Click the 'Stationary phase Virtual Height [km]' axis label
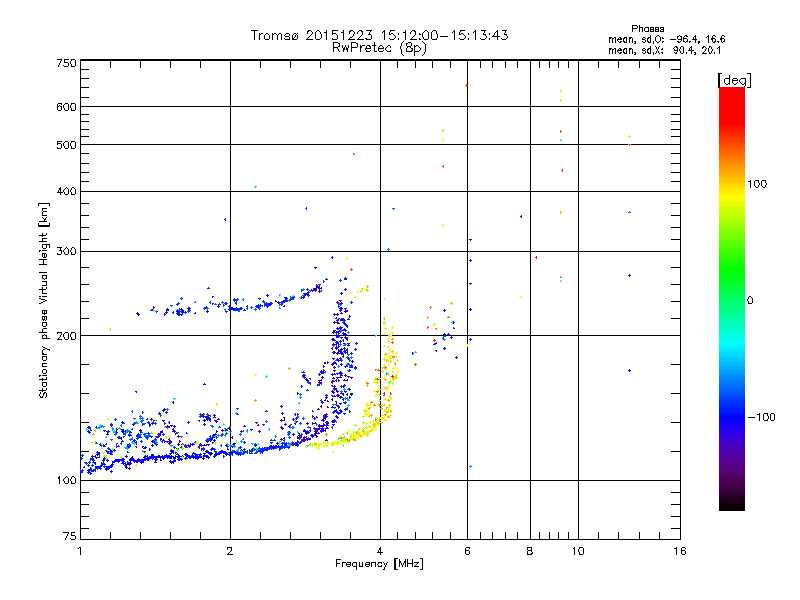The image size is (800, 600). click(x=44, y=300)
